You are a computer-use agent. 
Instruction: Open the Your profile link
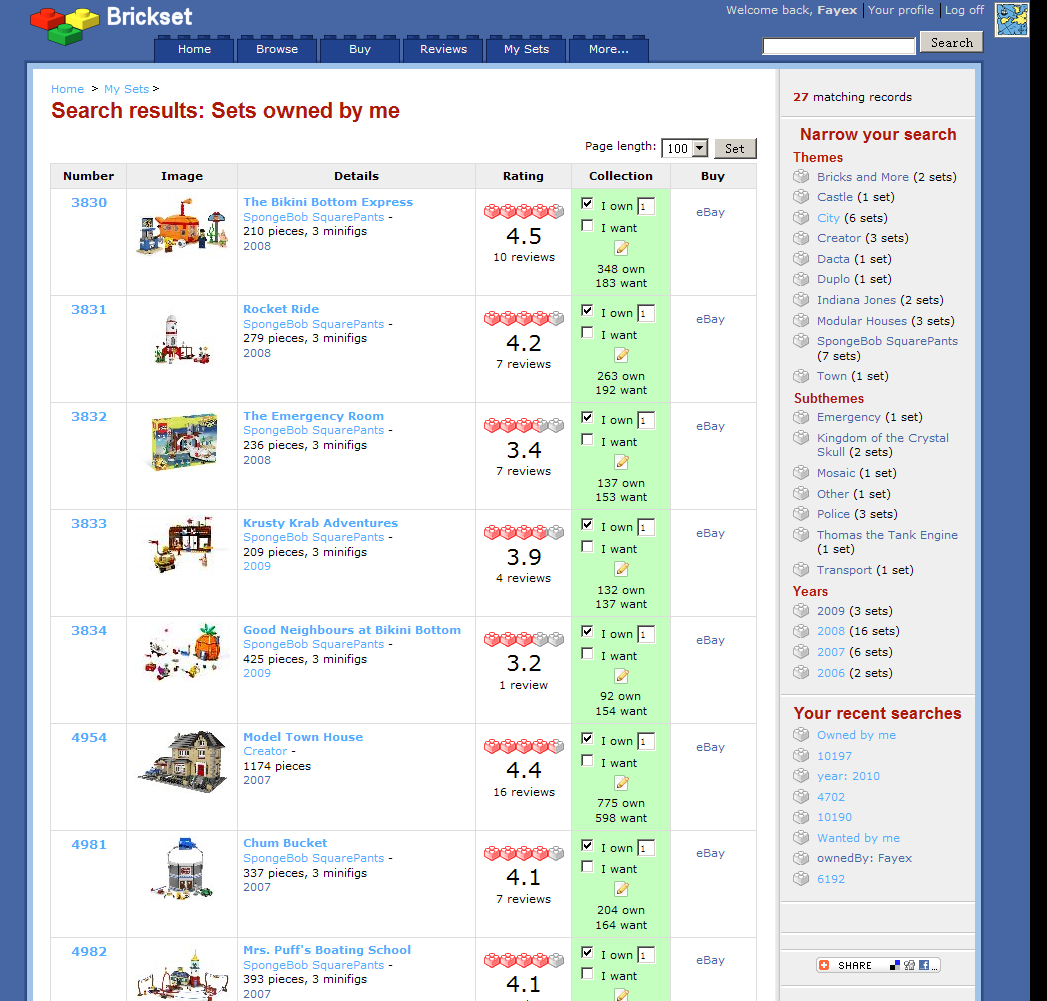pos(901,10)
